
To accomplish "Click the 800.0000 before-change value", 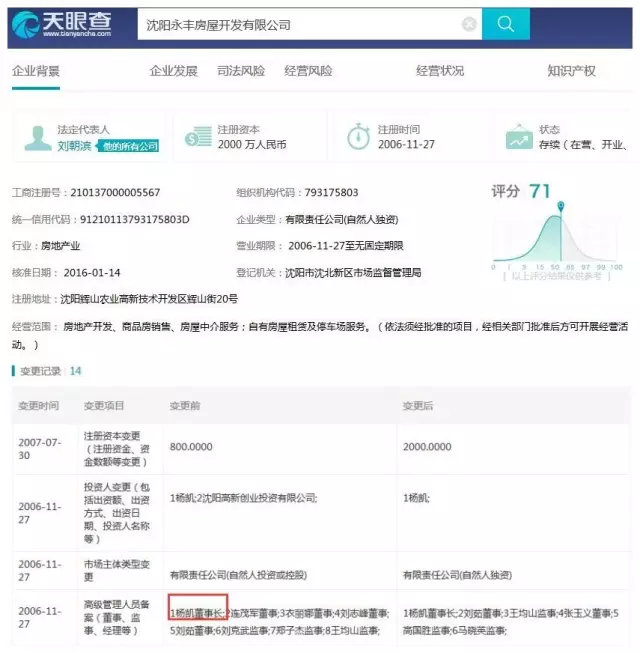I will (191, 447).
